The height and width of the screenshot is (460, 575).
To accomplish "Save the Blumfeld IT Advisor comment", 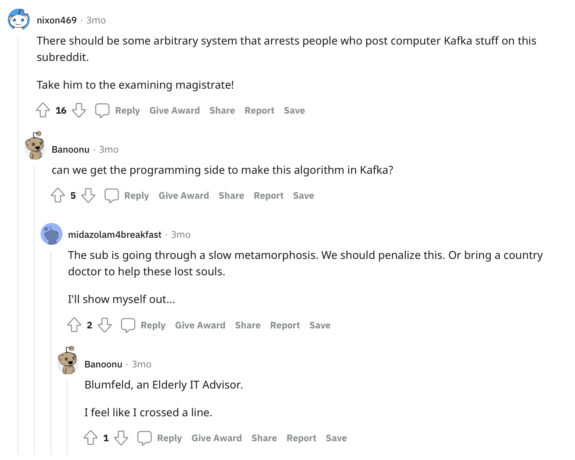I will [336, 438].
